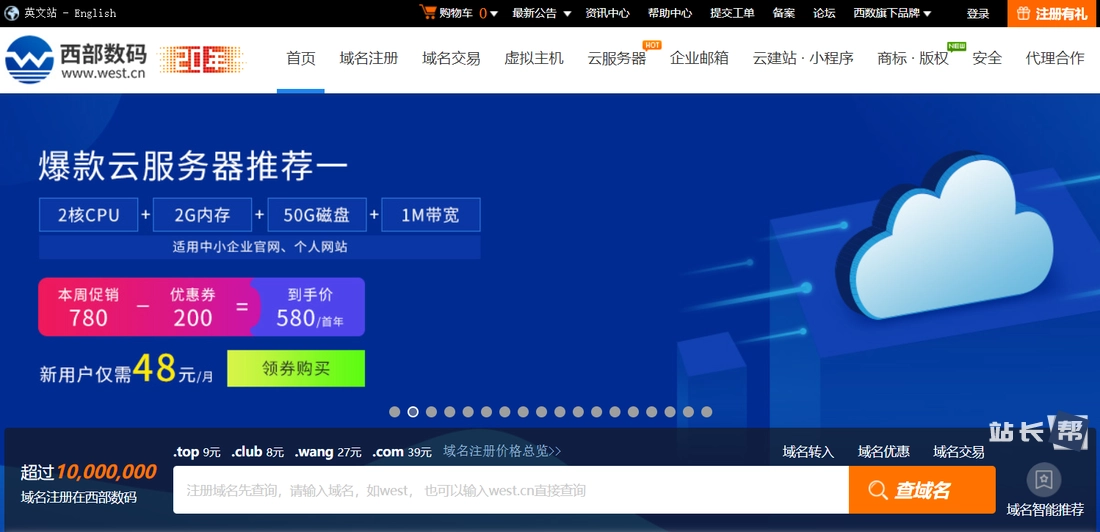Select the first carousel dot

[x=395, y=412]
